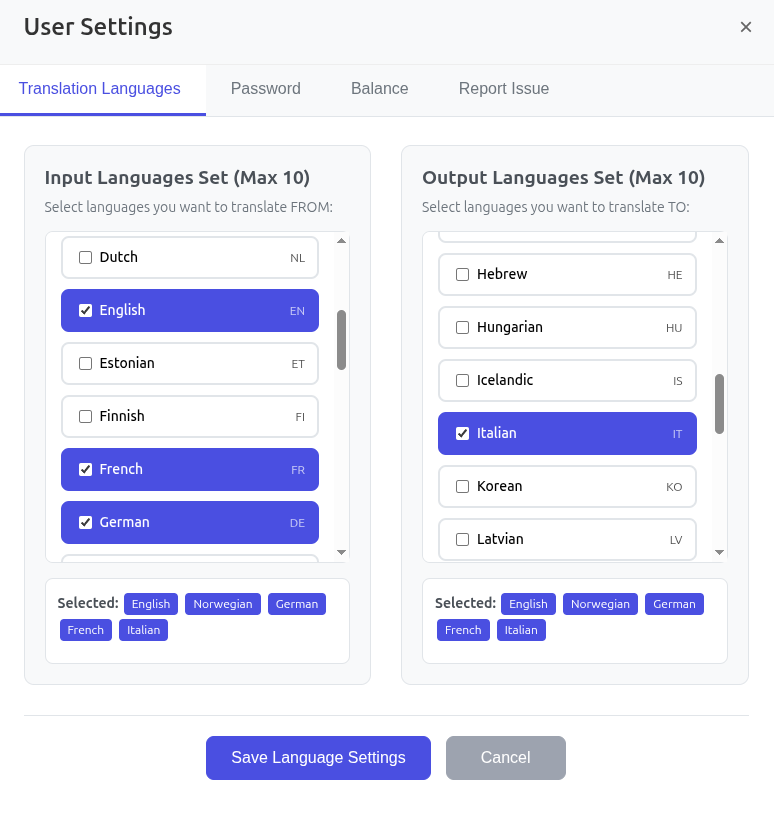Tick the Finnish input language checkbox

click(86, 416)
